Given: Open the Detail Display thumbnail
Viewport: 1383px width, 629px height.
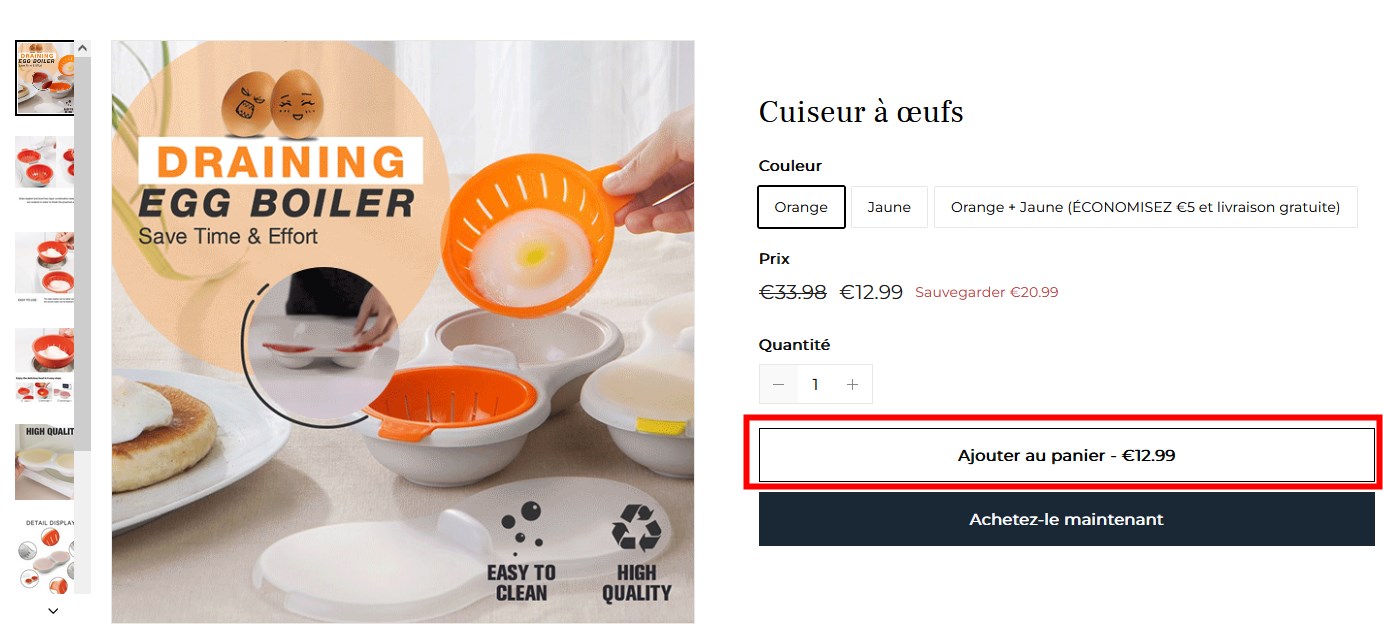Looking at the screenshot, I should (x=45, y=556).
